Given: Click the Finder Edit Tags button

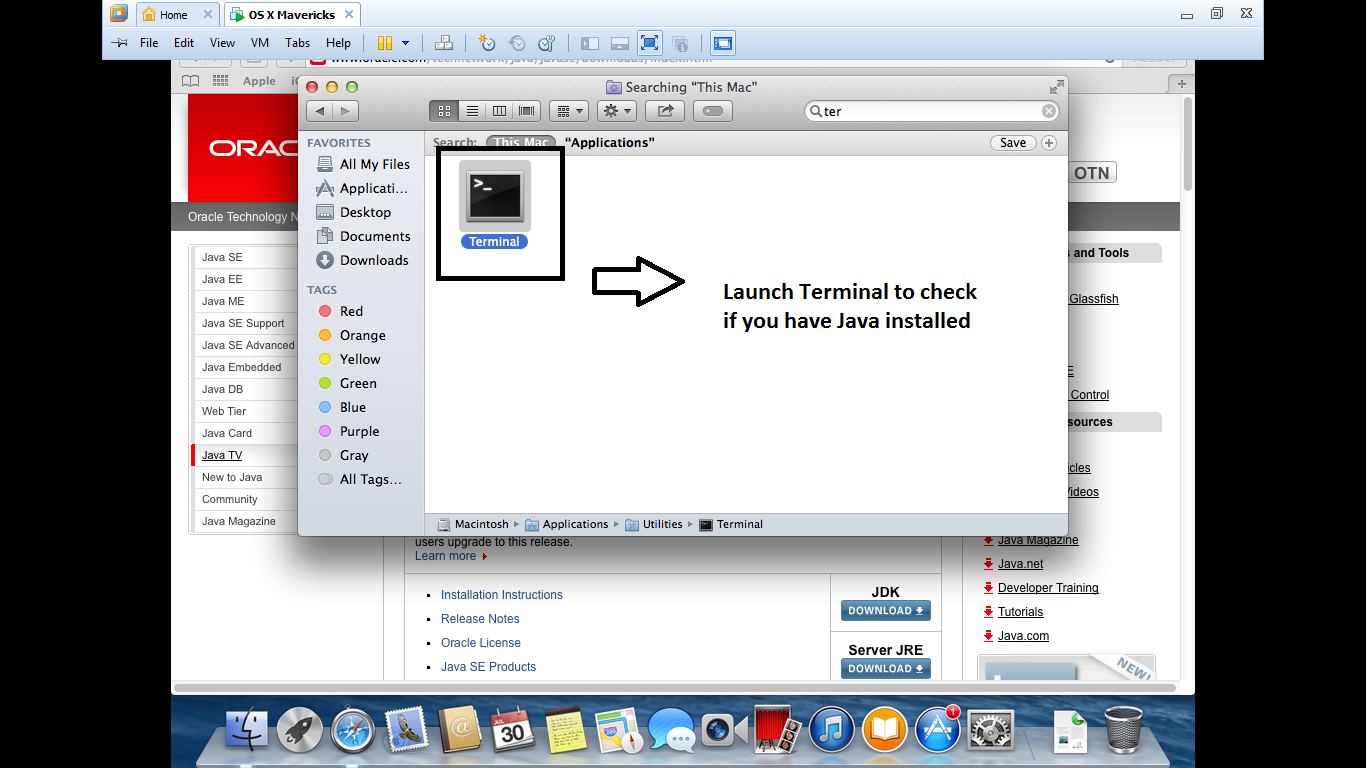Looking at the screenshot, I should tap(713, 111).
